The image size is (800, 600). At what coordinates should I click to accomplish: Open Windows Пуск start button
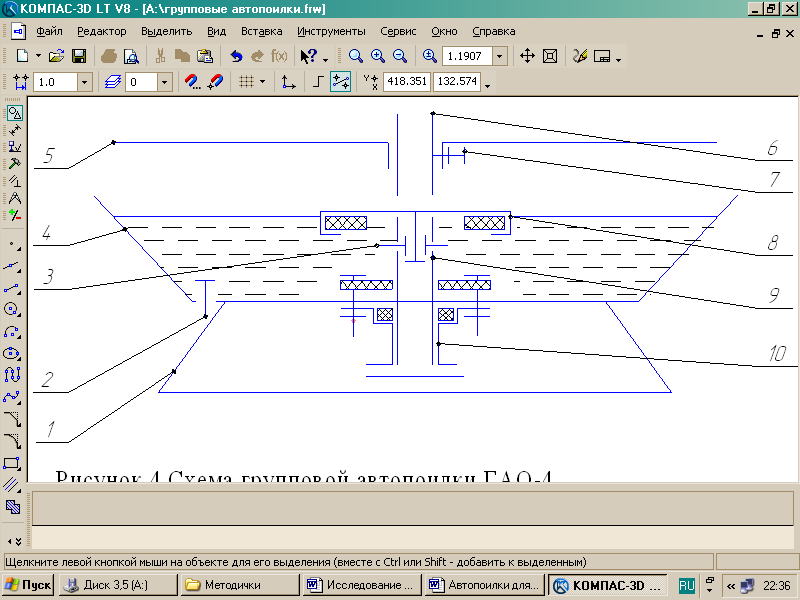pyautogui.click(x=28, y=585)
